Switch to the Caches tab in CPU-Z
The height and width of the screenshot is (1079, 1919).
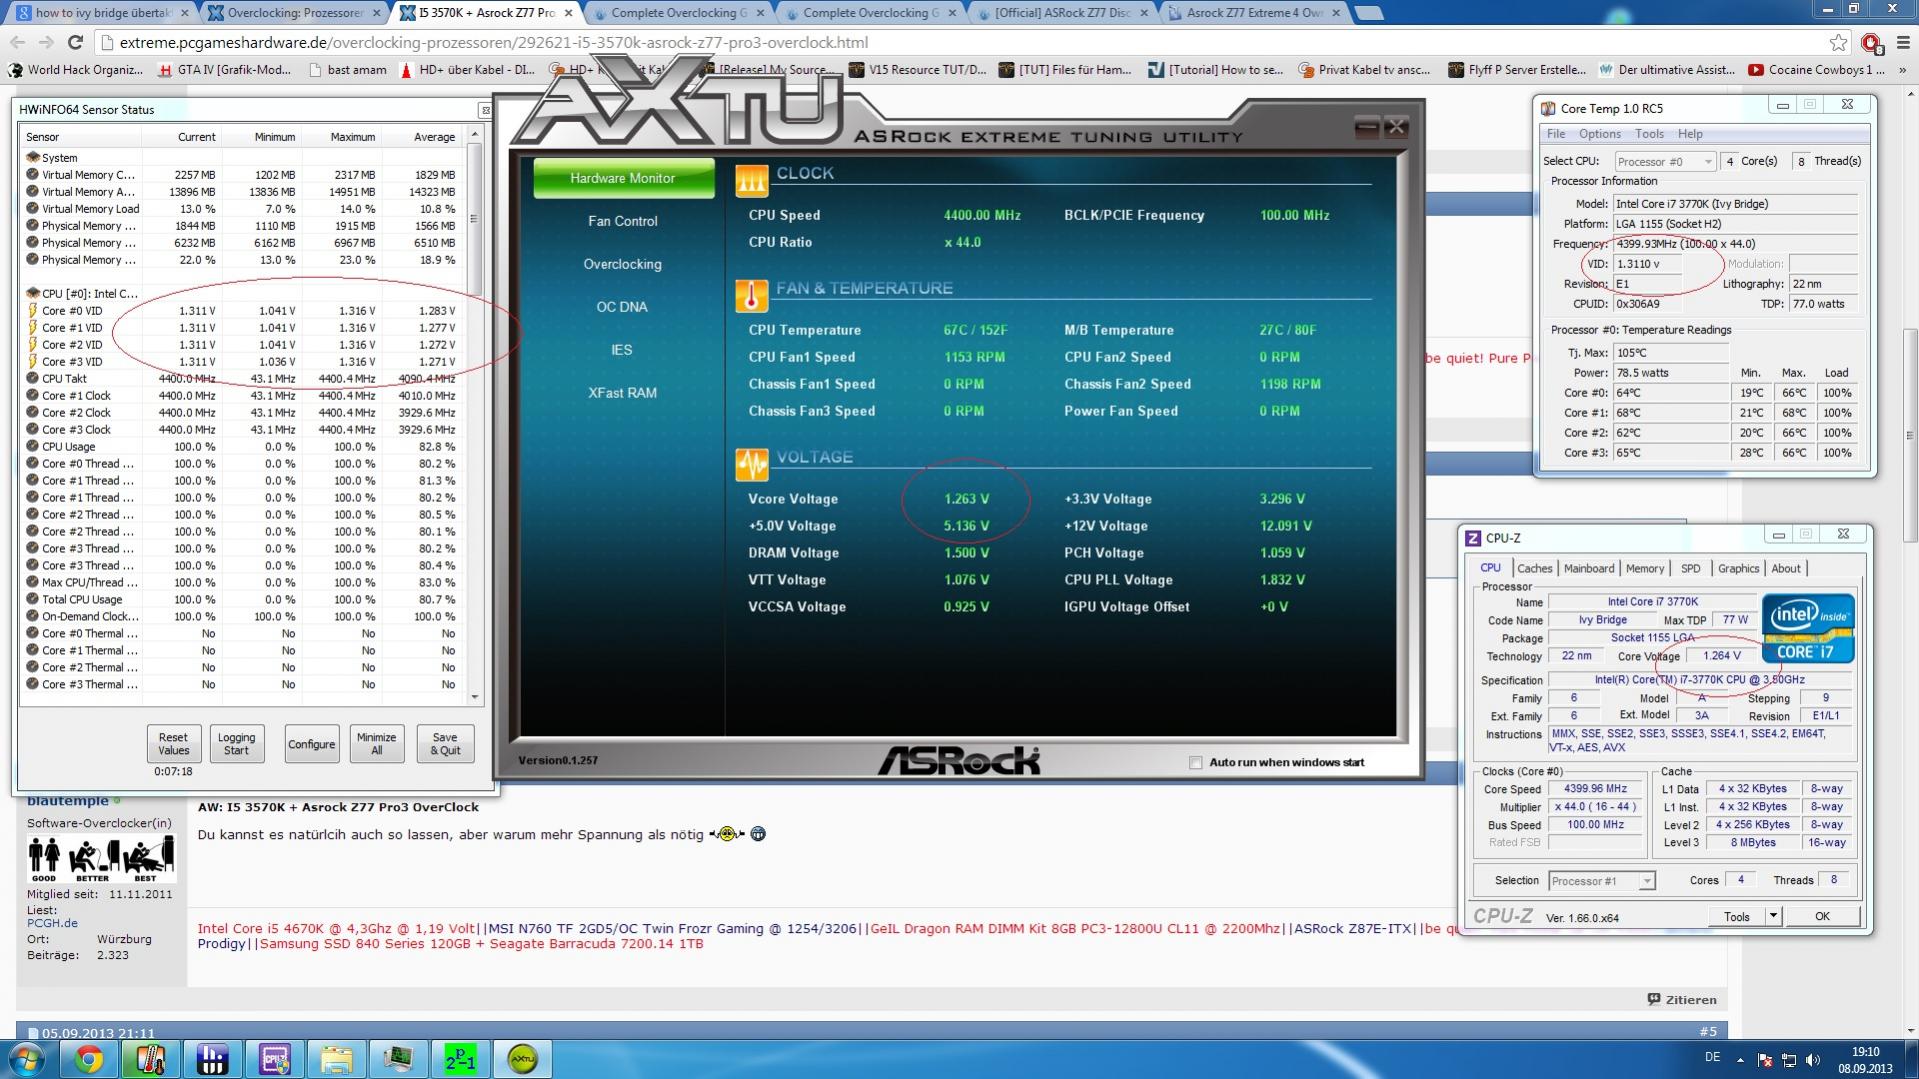1534,568
